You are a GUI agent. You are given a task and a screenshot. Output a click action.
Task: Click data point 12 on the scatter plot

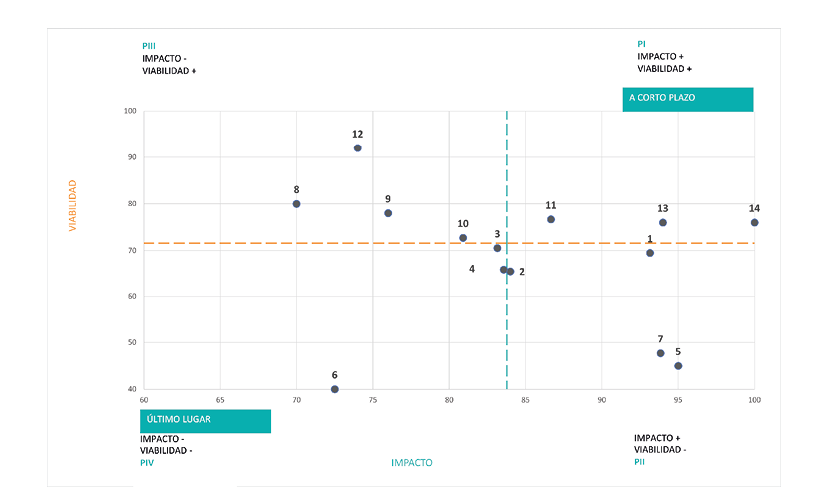[x=357, y=148]
